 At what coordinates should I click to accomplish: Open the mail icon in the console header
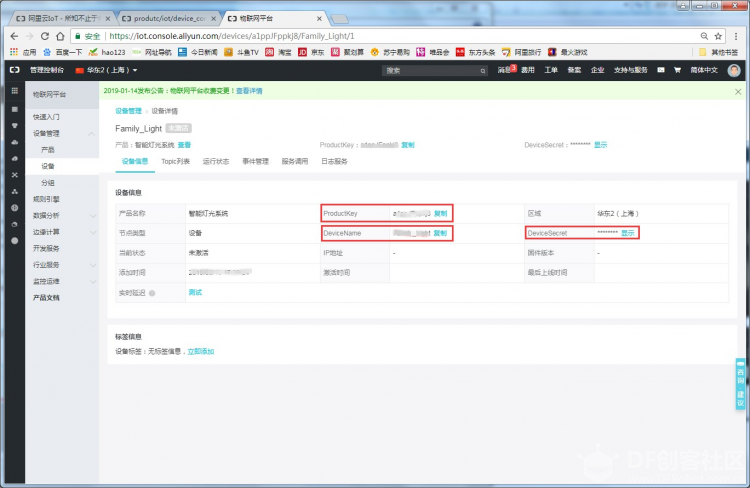coord(661,70)
